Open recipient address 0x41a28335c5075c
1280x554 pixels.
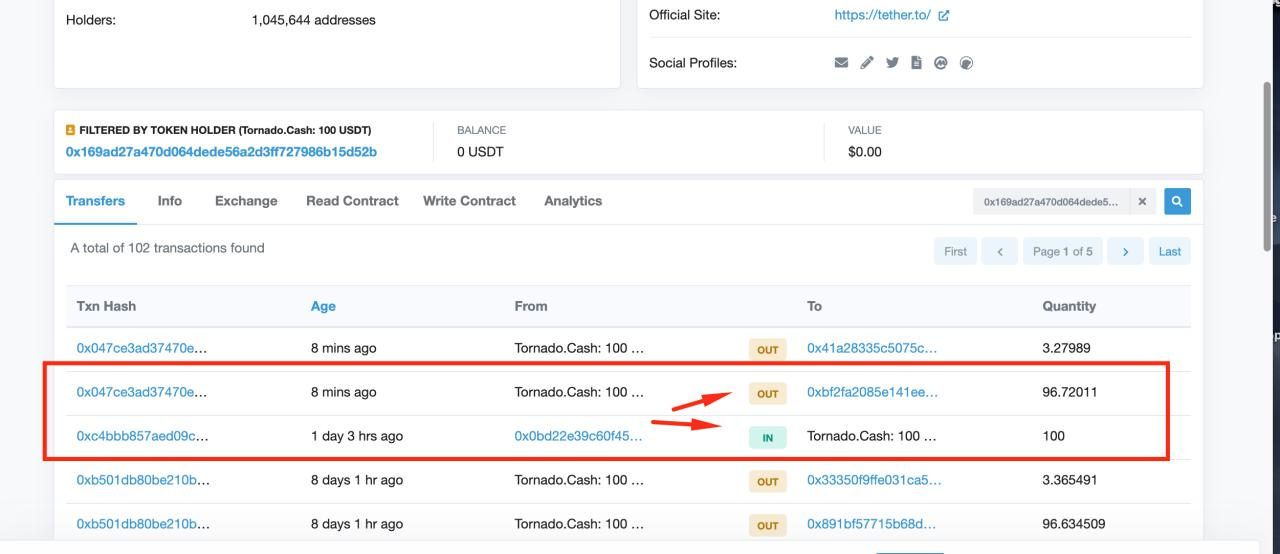(x=872, y=348)
